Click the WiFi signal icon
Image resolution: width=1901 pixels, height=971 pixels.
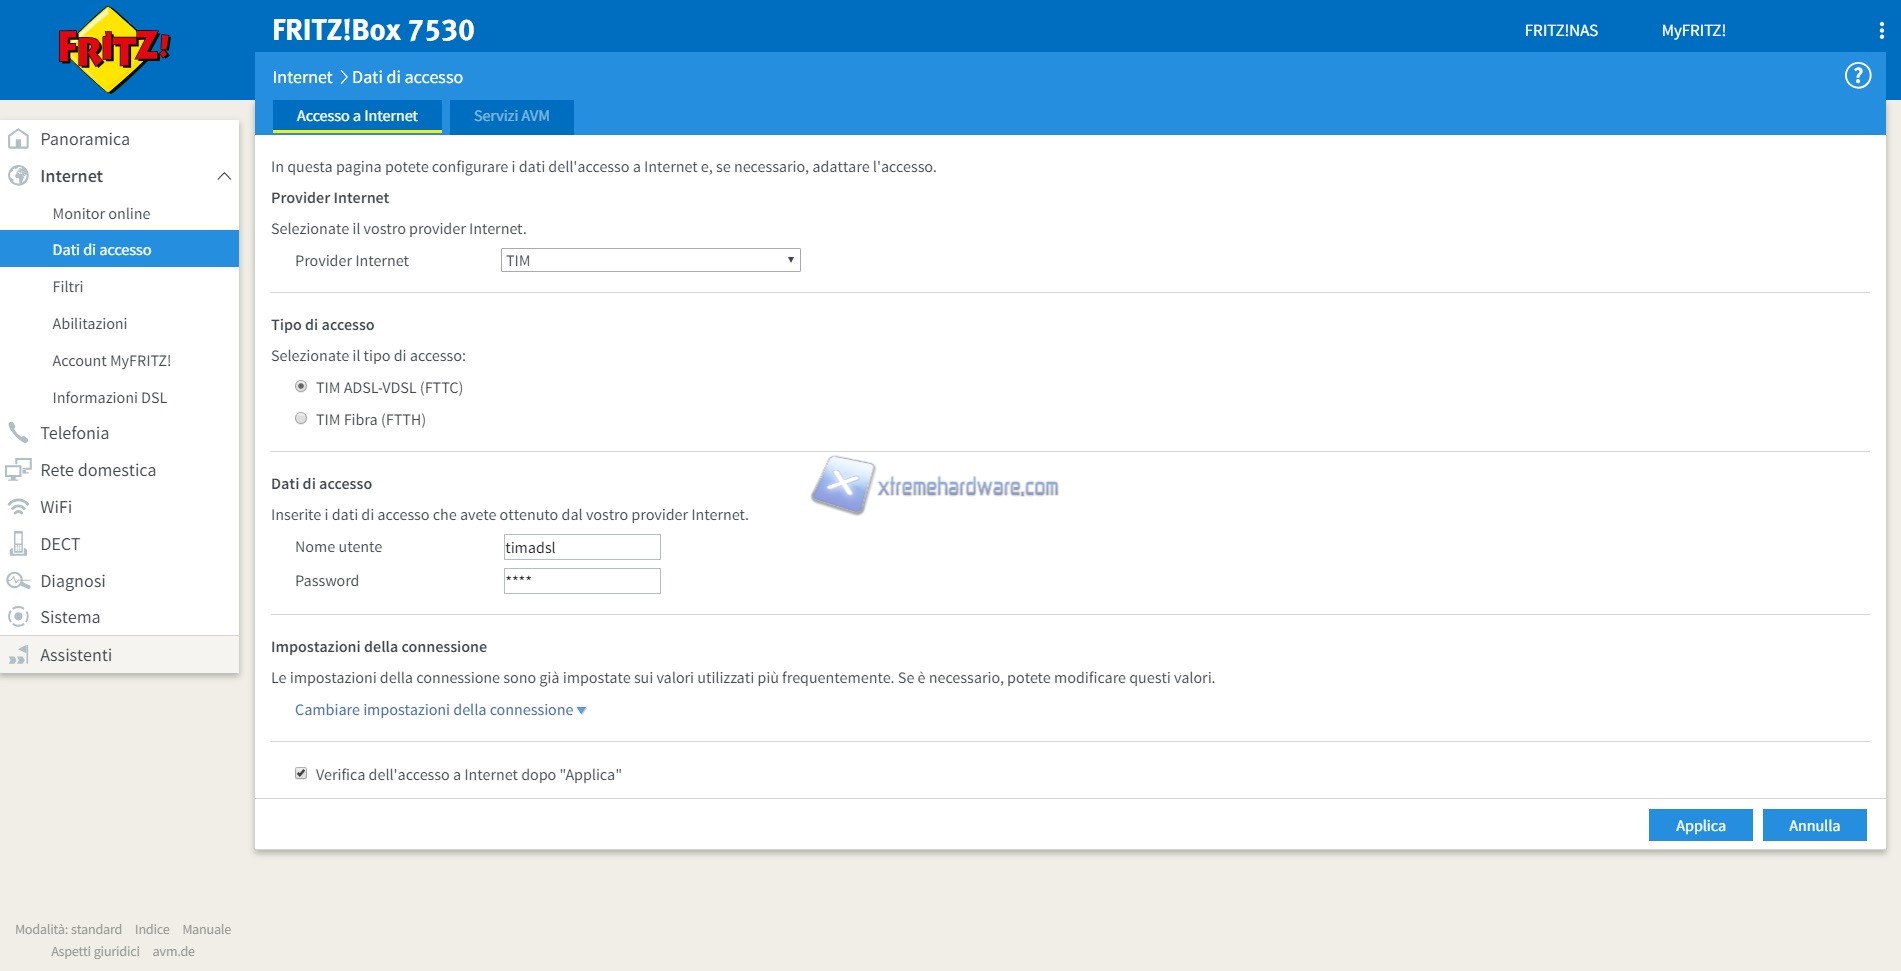[18, 507]
